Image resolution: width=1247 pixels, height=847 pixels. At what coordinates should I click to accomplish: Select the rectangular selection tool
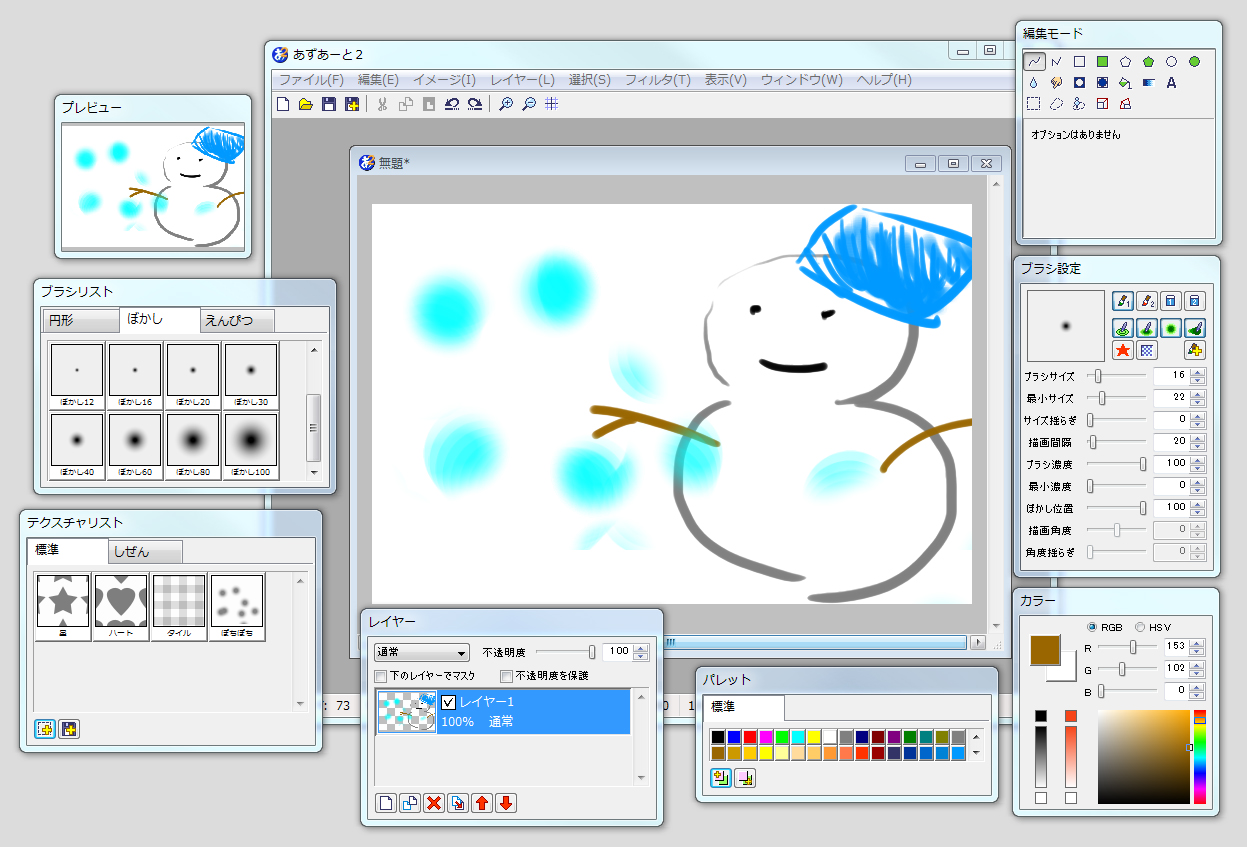[x=1034, y=103]
